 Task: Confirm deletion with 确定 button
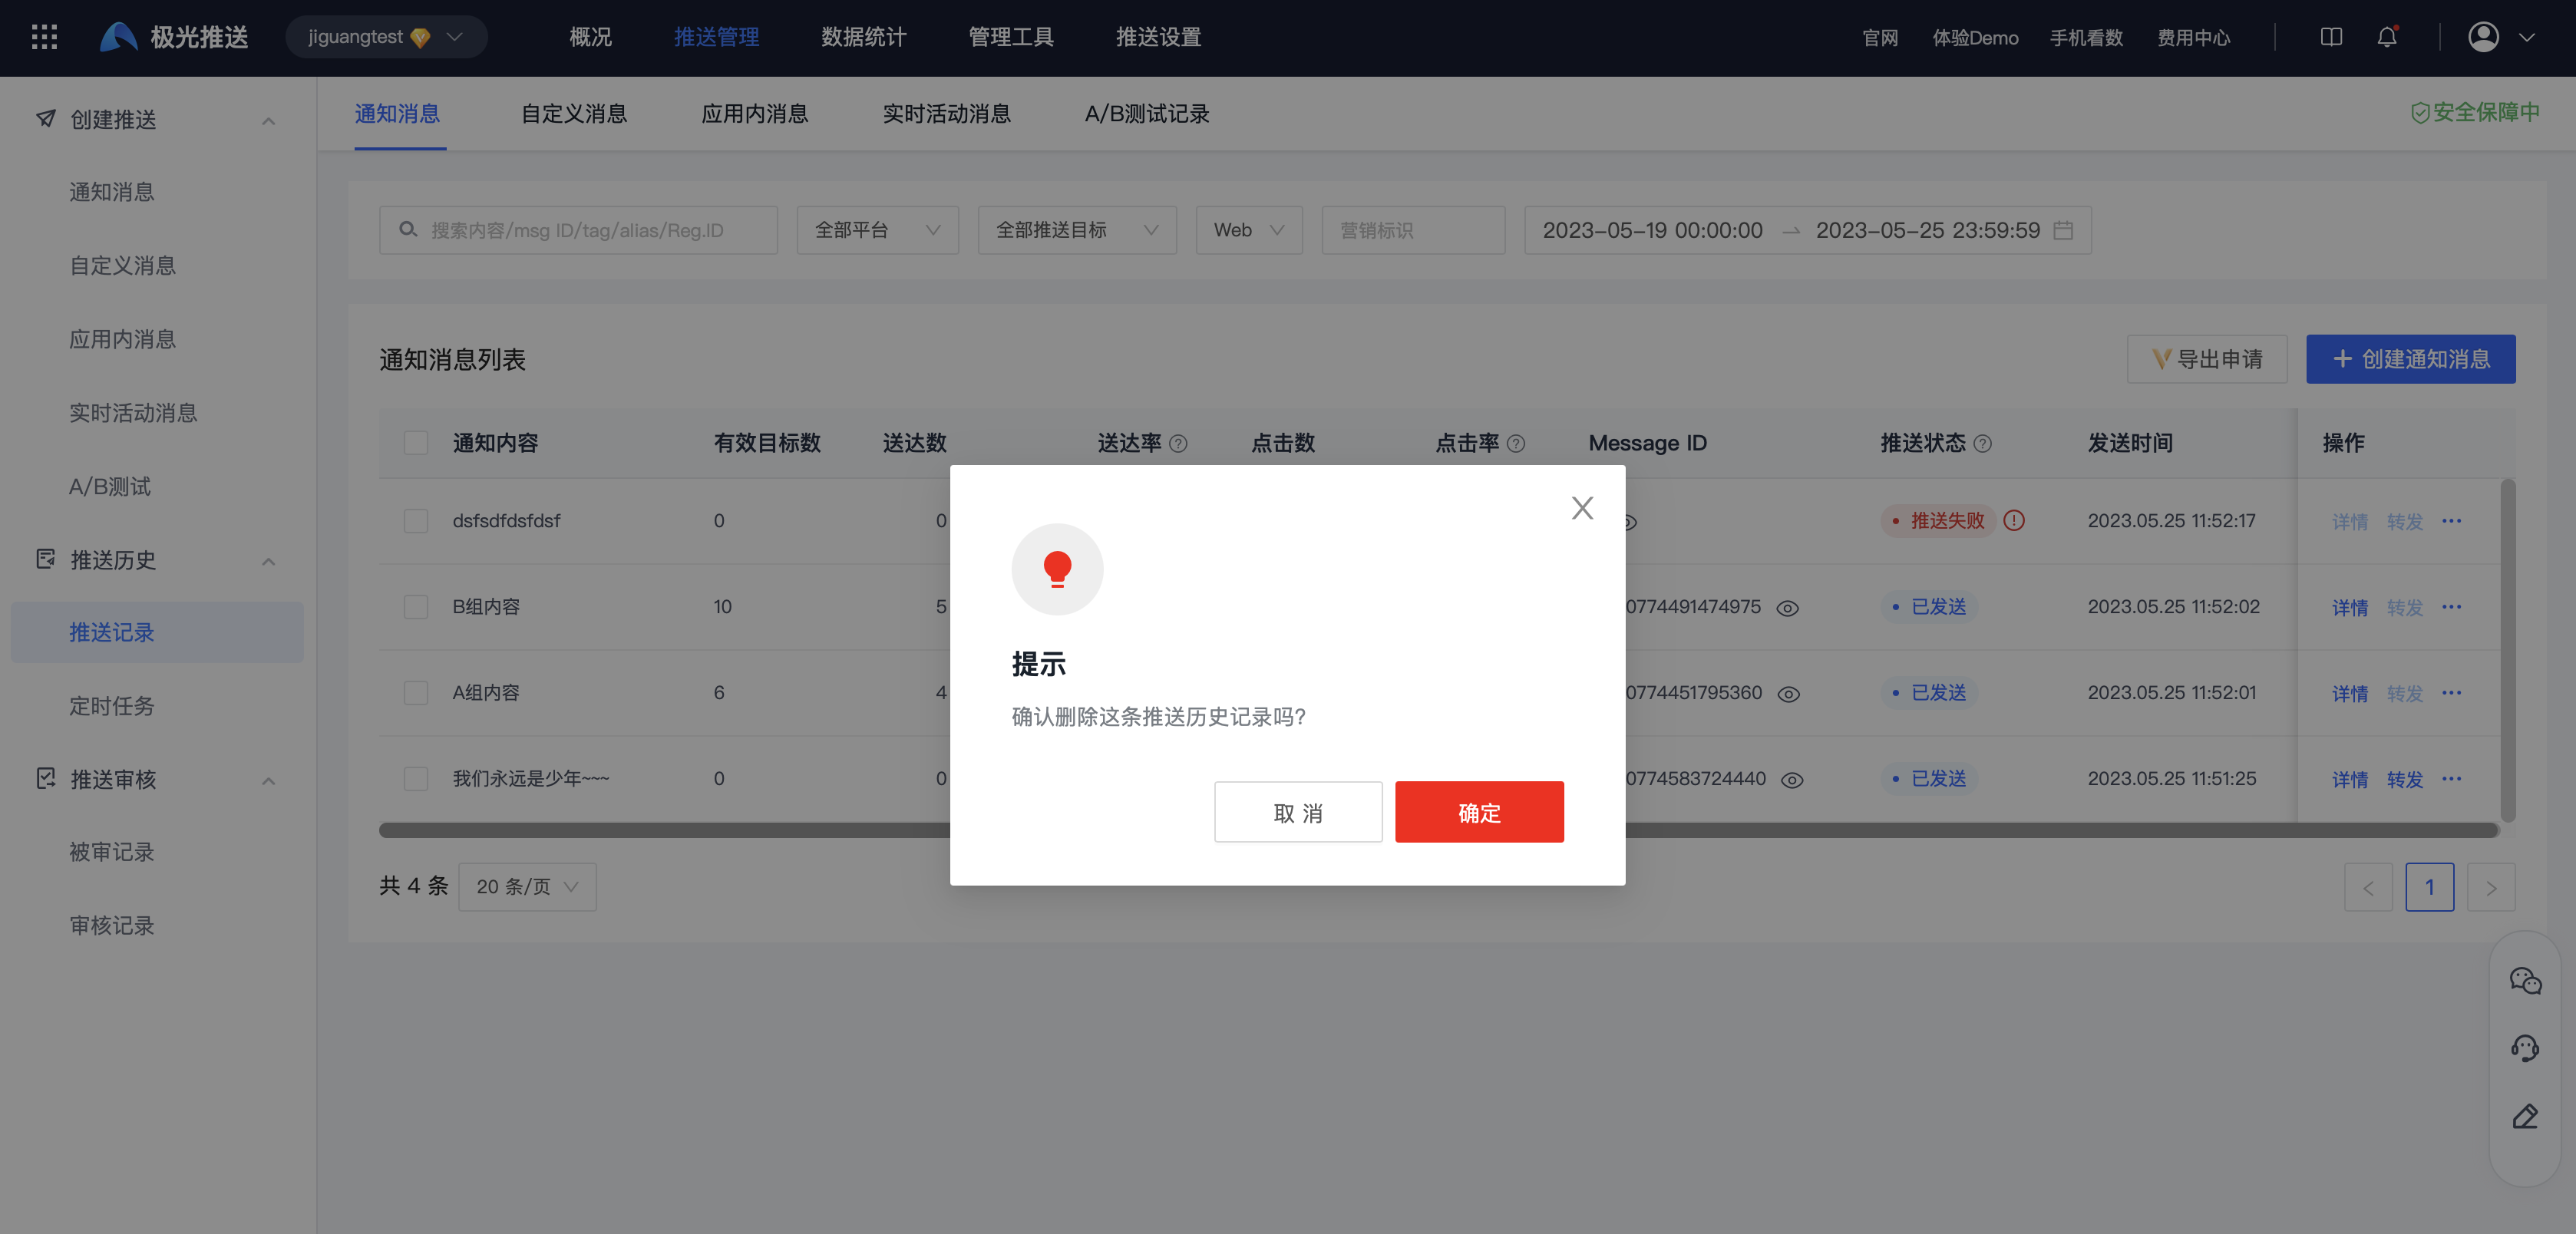tap(1479, 812)
